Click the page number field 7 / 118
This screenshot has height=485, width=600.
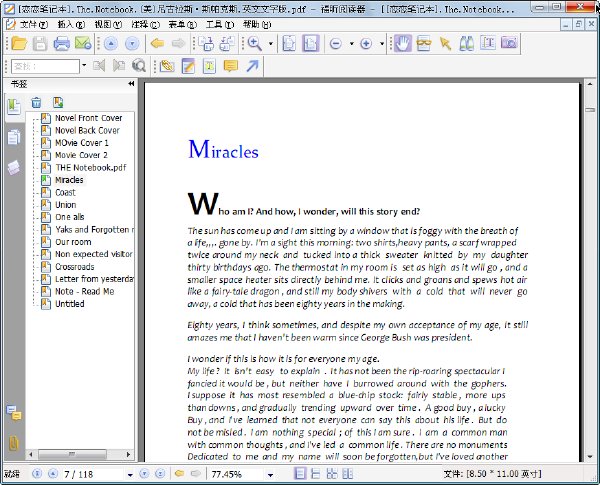coord(94,475)
